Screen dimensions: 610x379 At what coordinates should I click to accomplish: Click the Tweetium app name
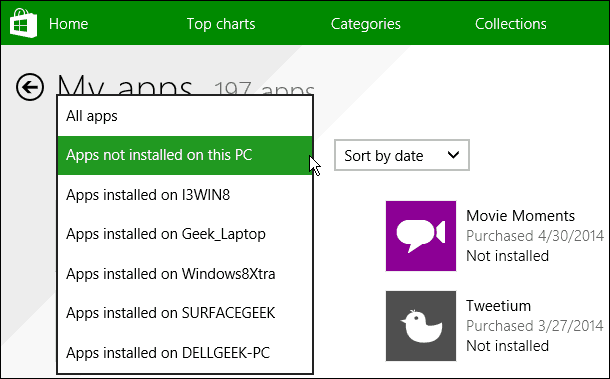[498, 305]
